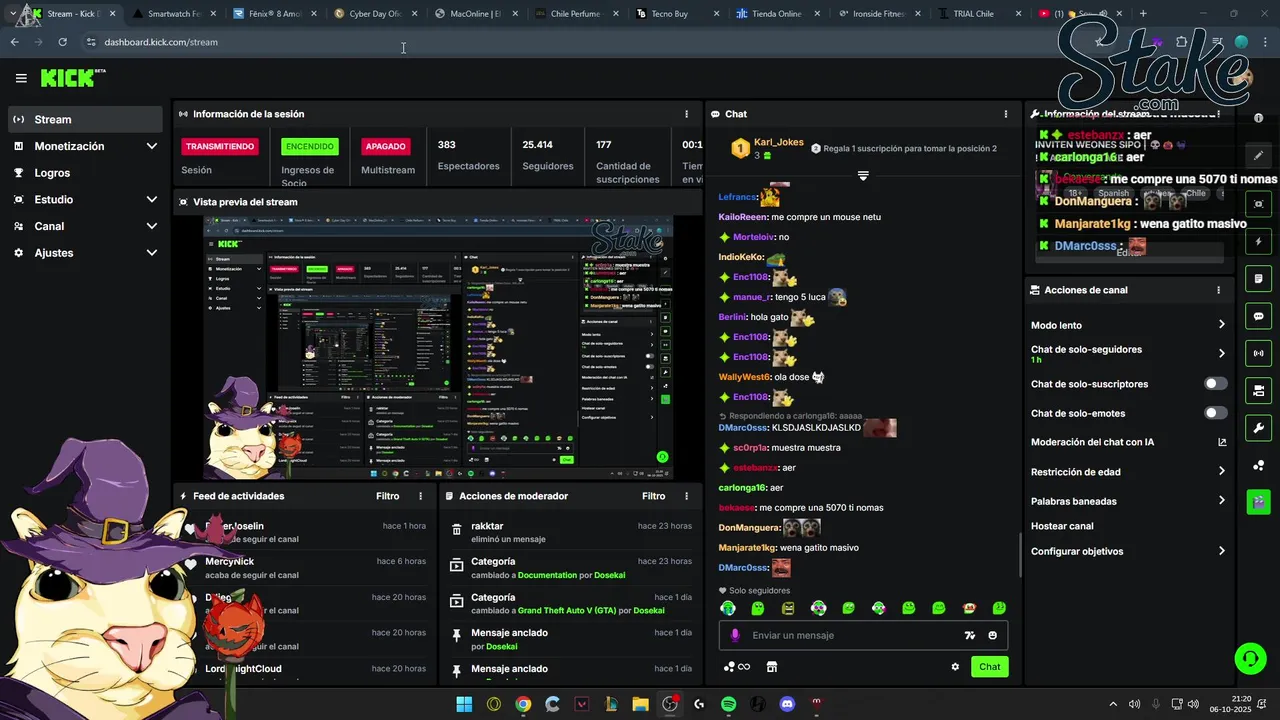Click the broadcast signal icon in right sidebar
Image resolution: width=1280 pixels, height=720 pixels.
coord(1258,353)
